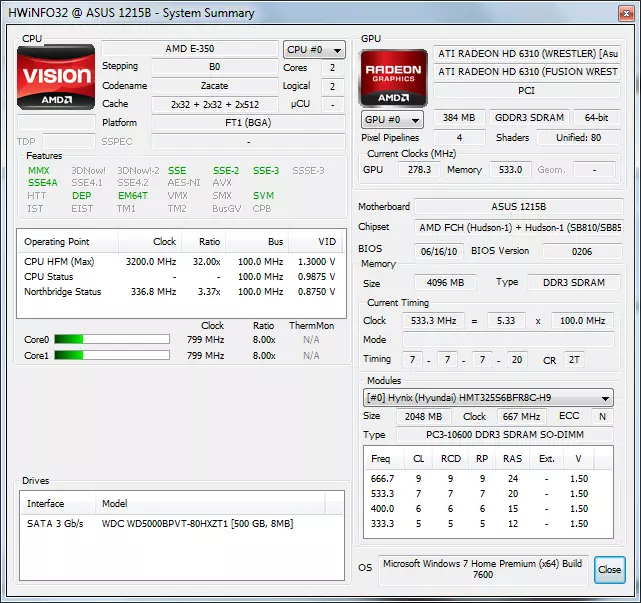Image resolution: width=641 pixels, height=603 pixels.
Task: Select the 333.3 frequency timing row
Action: pos(488,524)
